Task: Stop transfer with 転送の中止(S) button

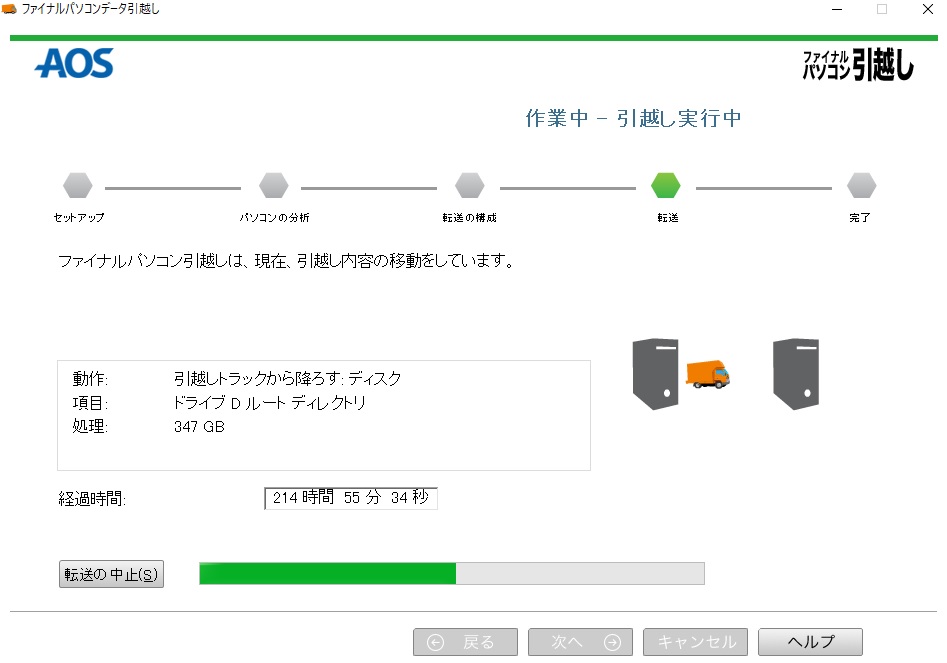Action: (x=111, y=574)
